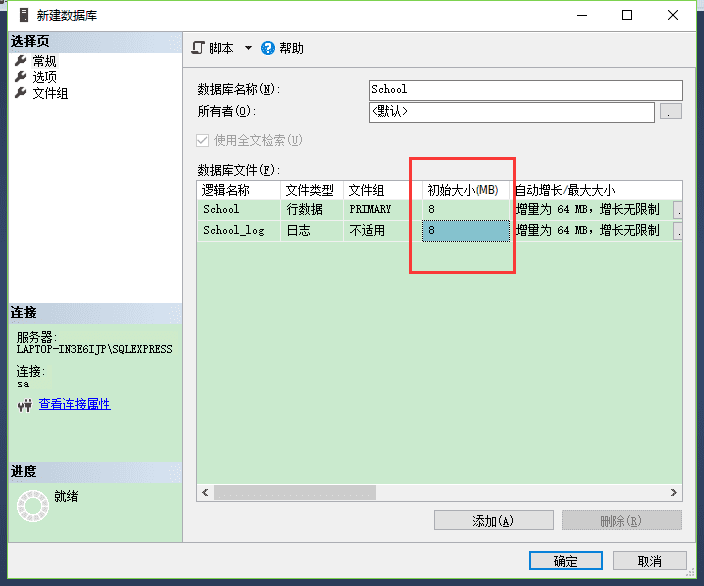Click the horizontal scrollbar right arrow

674,493
